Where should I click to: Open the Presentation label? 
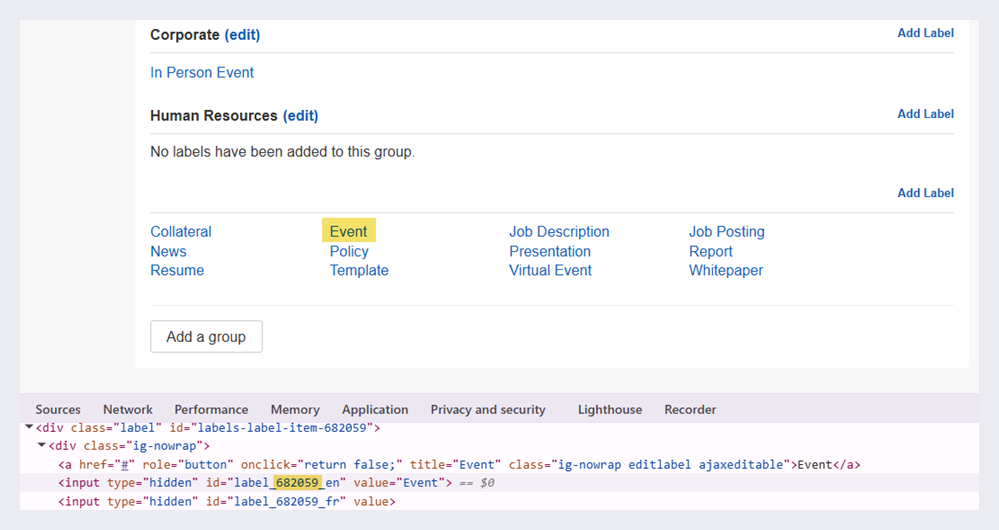(x=550, y=252)
